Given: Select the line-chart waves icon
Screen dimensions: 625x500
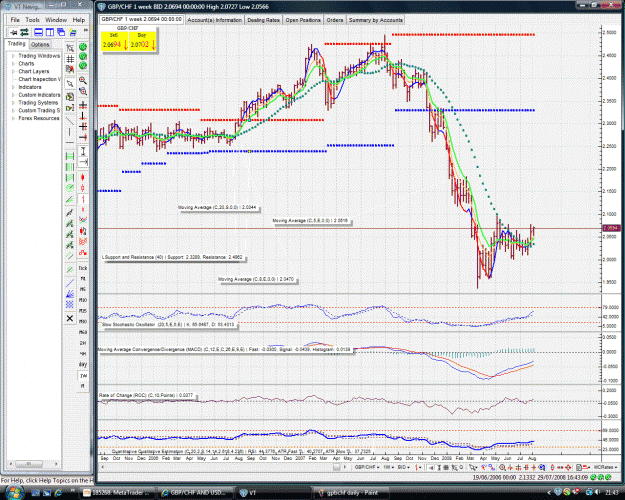Looking at the screenshot, I should point(83,219).
